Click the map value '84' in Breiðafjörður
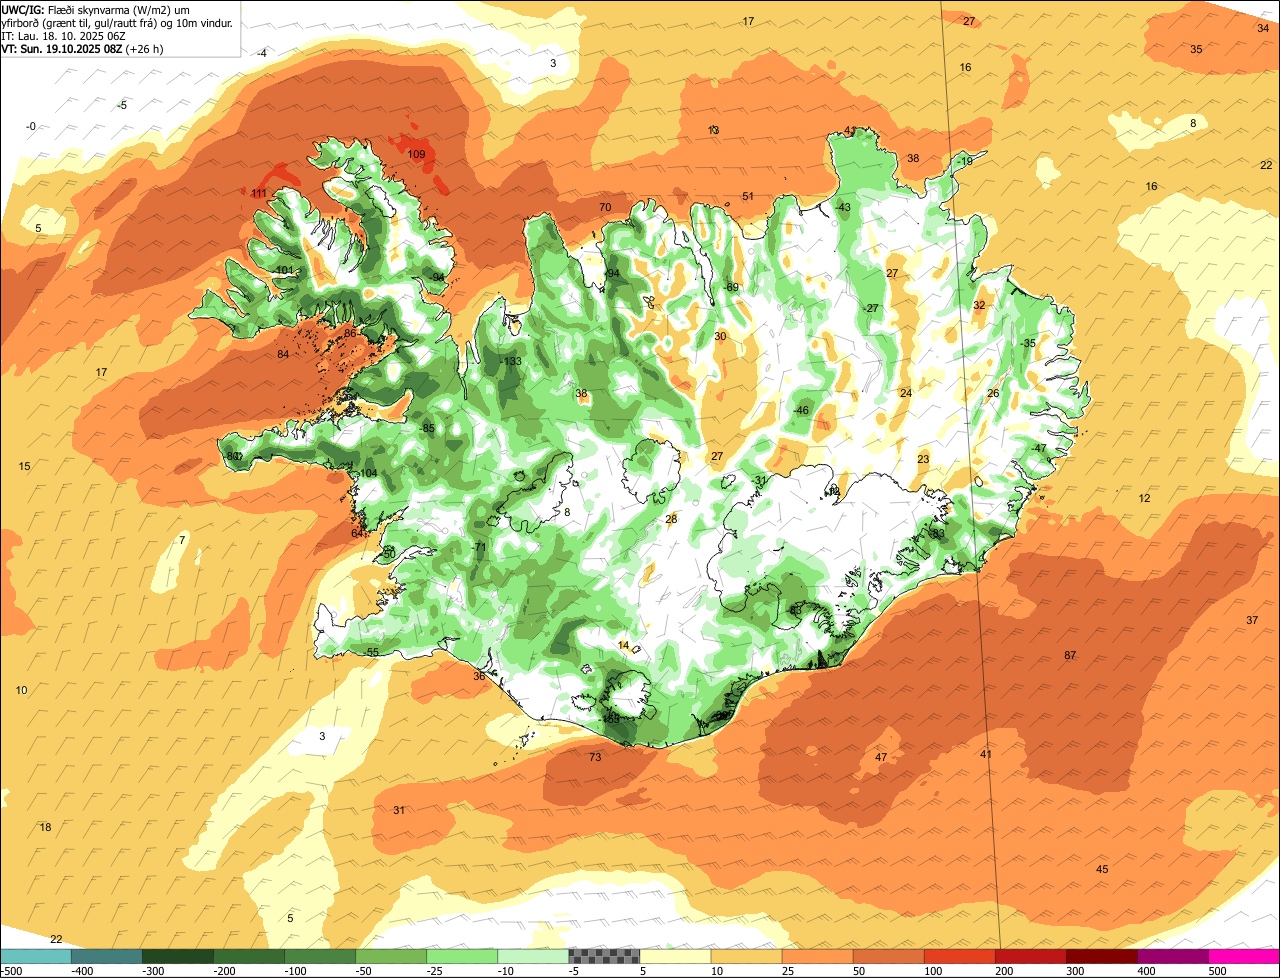This screenshot has height=978, width=1280. click(283, 355)
